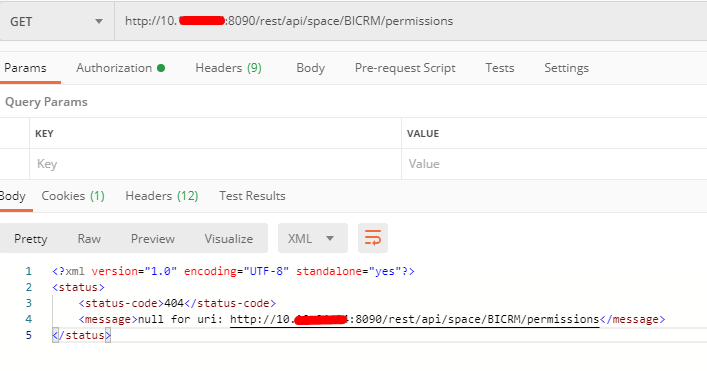The height and width of the screenshot is (371, 707).
Task: Switch to the Params tab
Action: (x=25, y=68)
